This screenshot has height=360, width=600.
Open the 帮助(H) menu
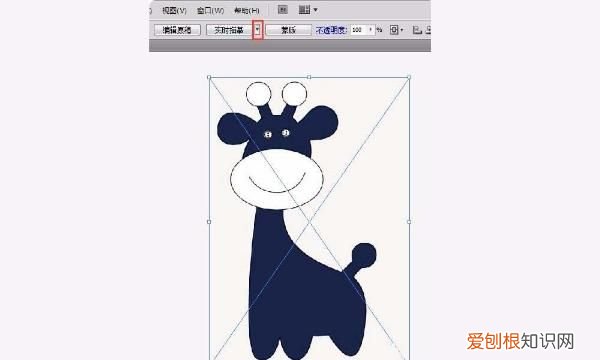(x=247, y=10)
